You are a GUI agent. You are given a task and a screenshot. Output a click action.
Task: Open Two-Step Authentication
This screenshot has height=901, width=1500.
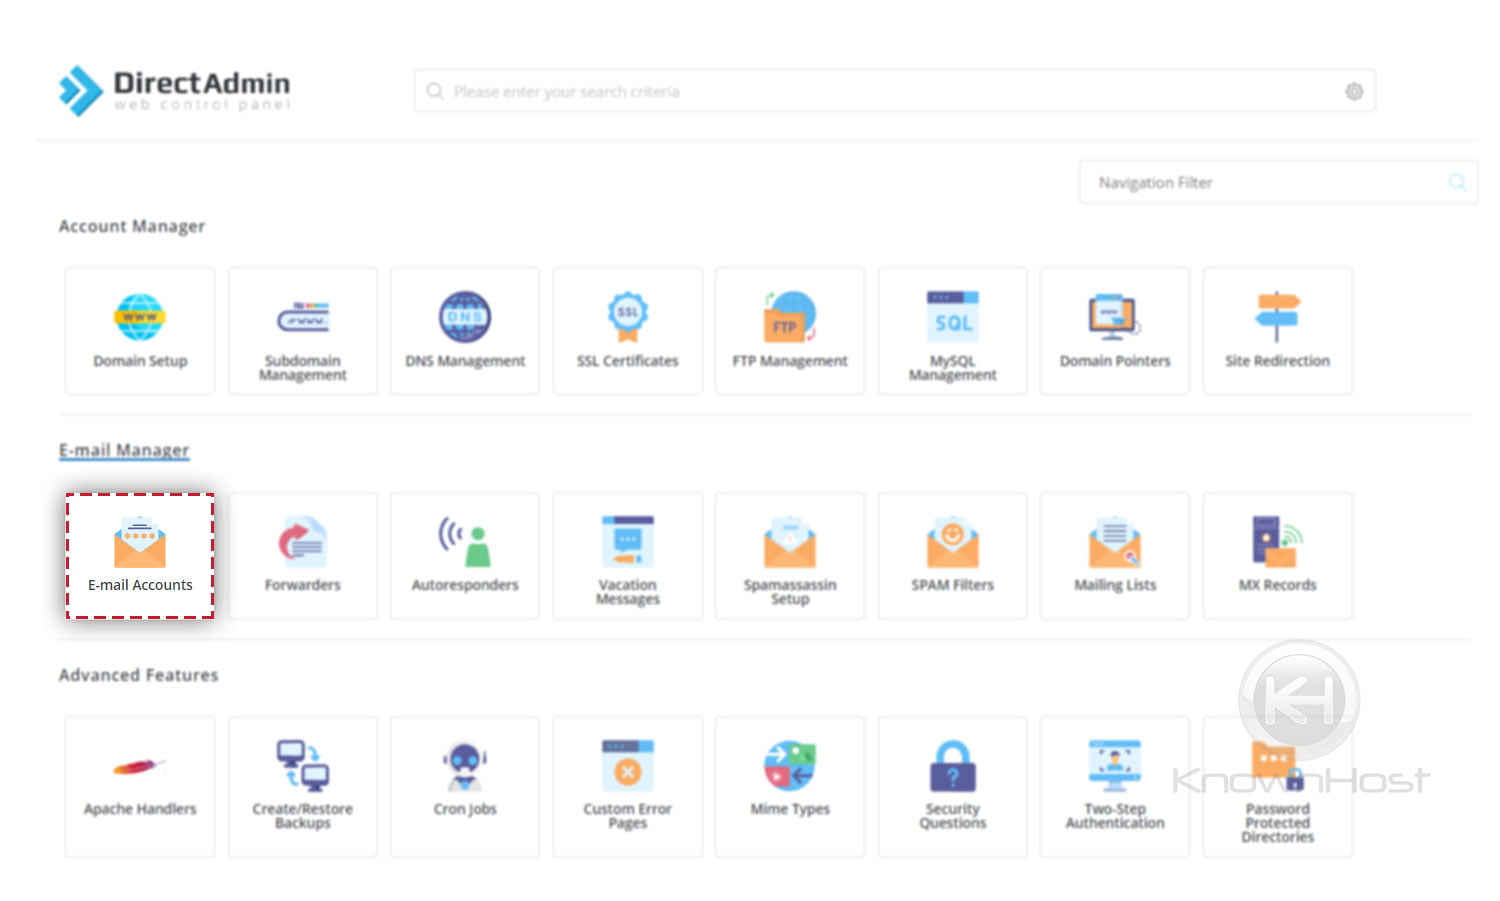[1114, 785]
